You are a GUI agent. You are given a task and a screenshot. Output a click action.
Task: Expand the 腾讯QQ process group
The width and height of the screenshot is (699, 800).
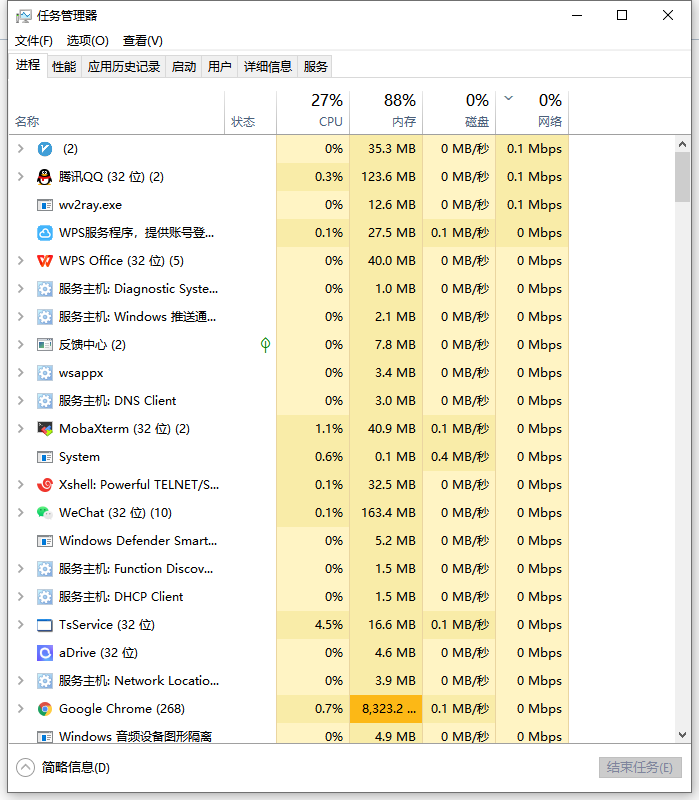point(20,177)
